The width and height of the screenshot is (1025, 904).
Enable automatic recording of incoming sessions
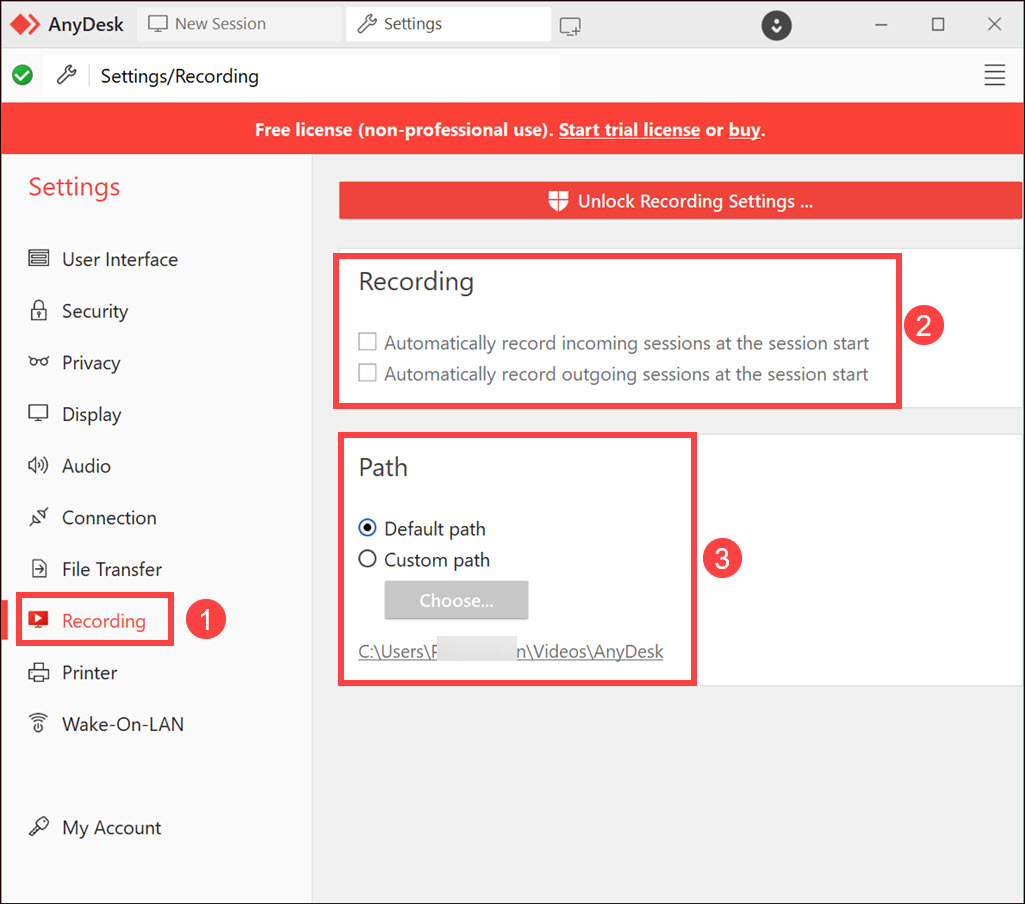pos(368,343)
